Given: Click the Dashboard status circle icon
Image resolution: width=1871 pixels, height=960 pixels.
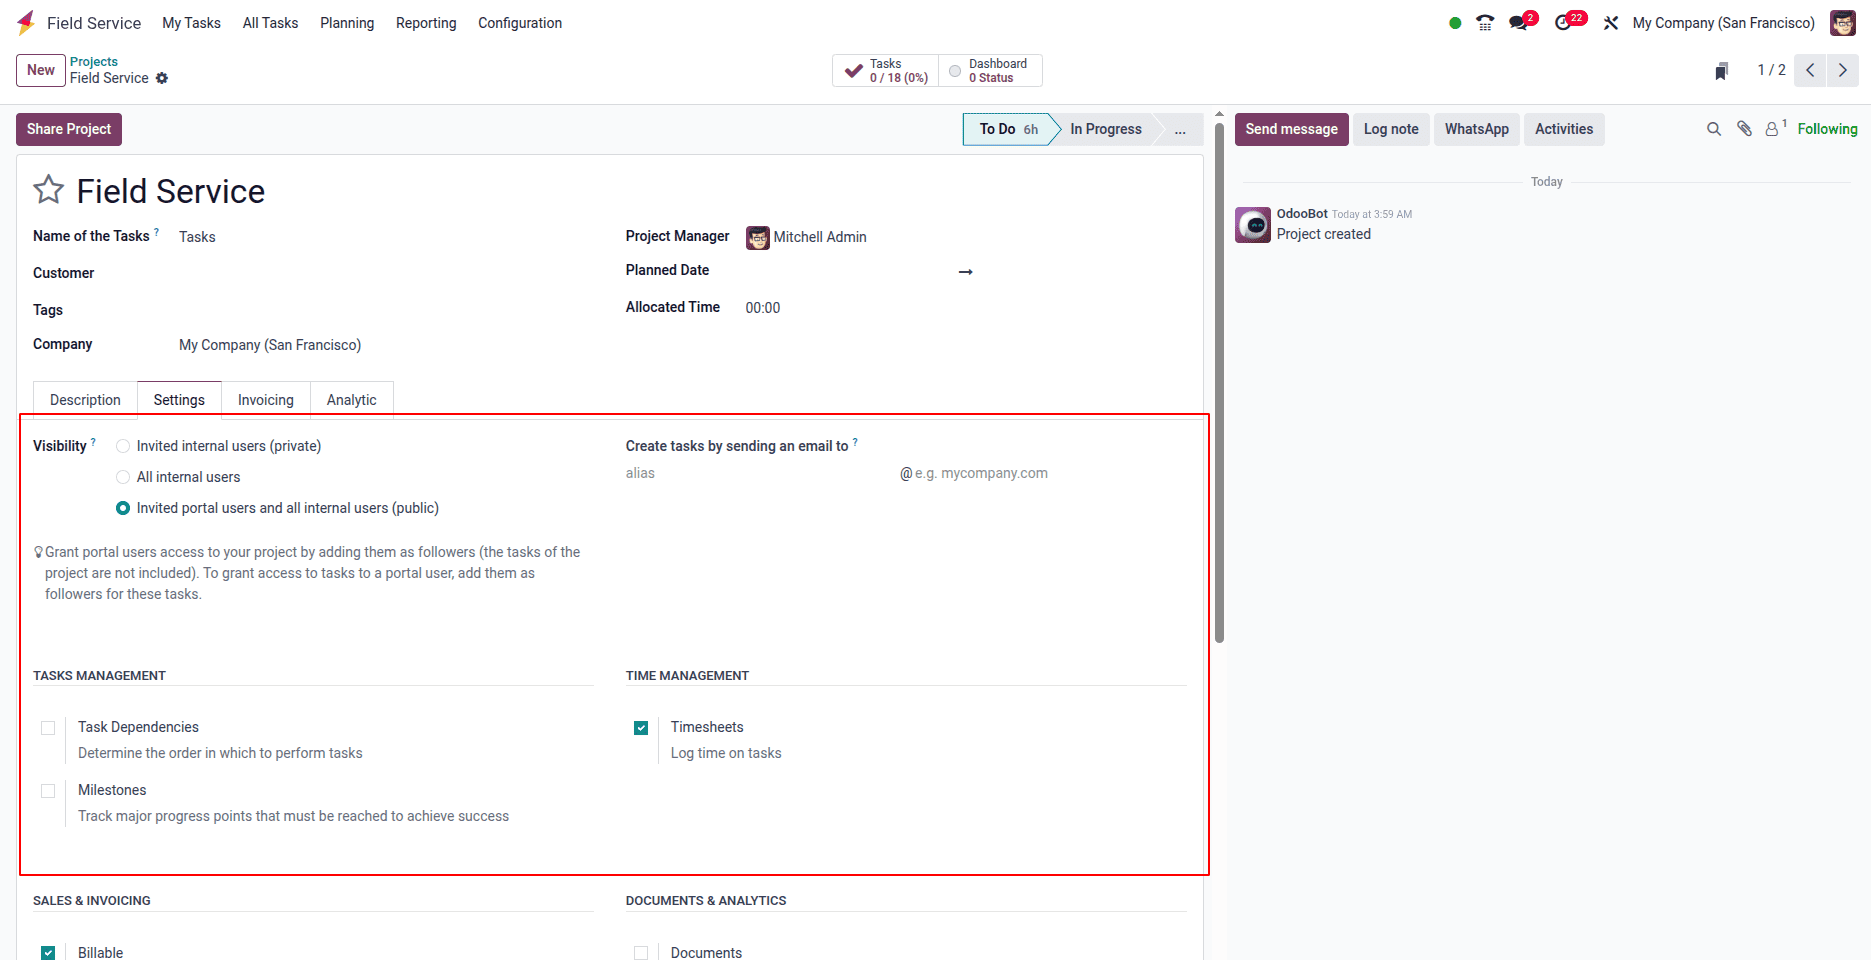Looking at the screenshot, I should click(x=955, y=71).
